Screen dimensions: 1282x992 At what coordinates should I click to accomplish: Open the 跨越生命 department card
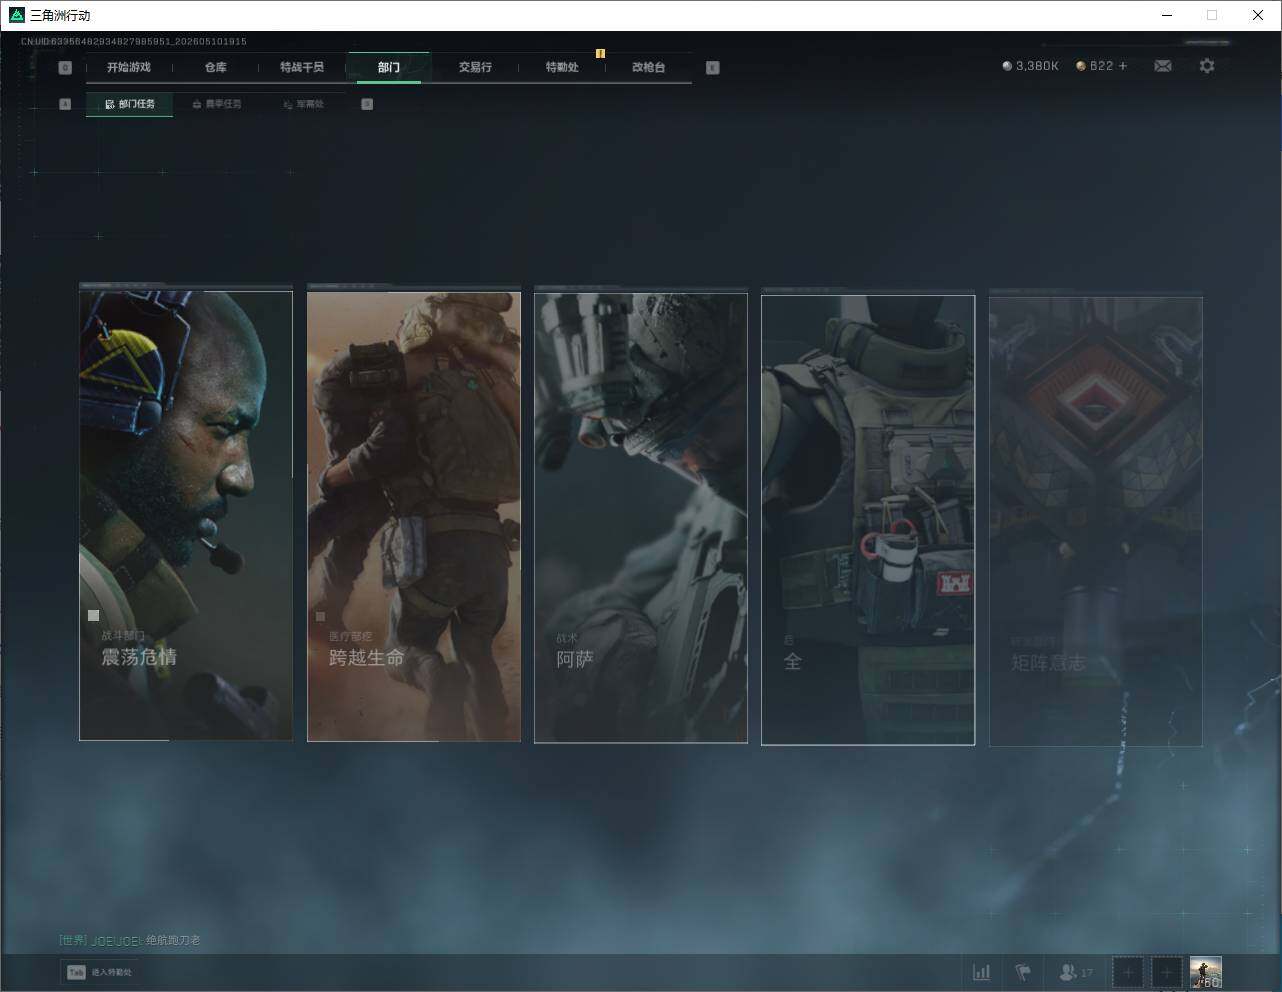click(414, 516)
